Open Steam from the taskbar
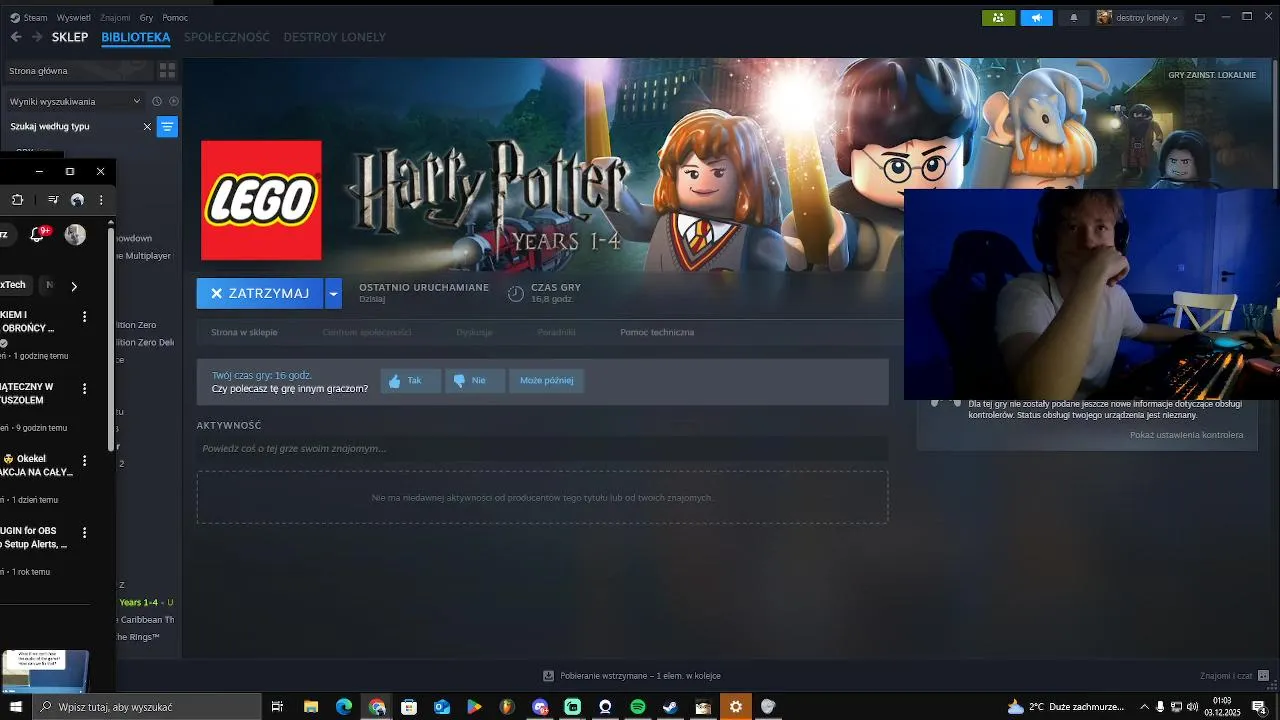The image size is (1280, 720). pyautogui.click(x=670, y=707)
